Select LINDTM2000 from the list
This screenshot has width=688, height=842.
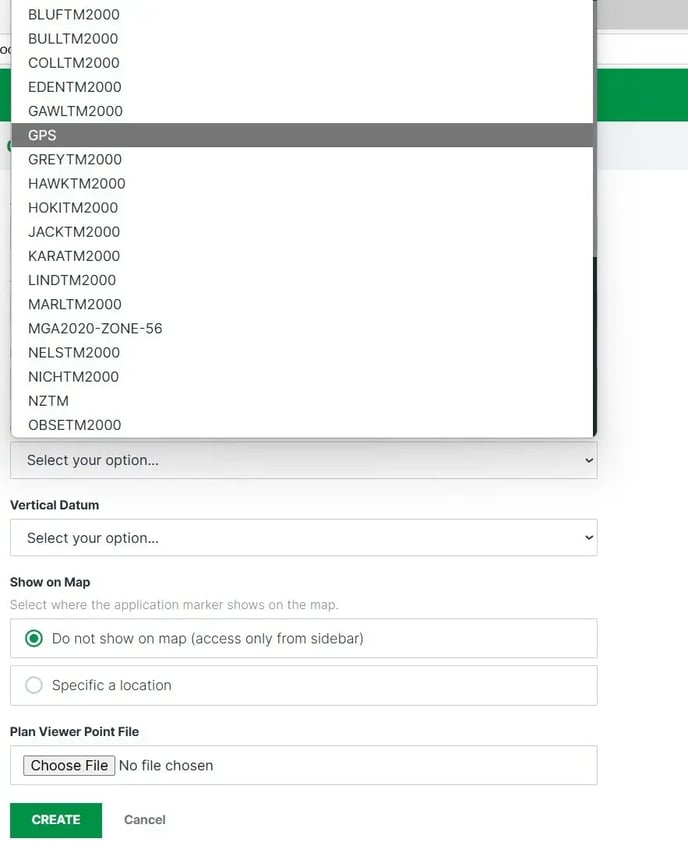(x=72, y=280)
